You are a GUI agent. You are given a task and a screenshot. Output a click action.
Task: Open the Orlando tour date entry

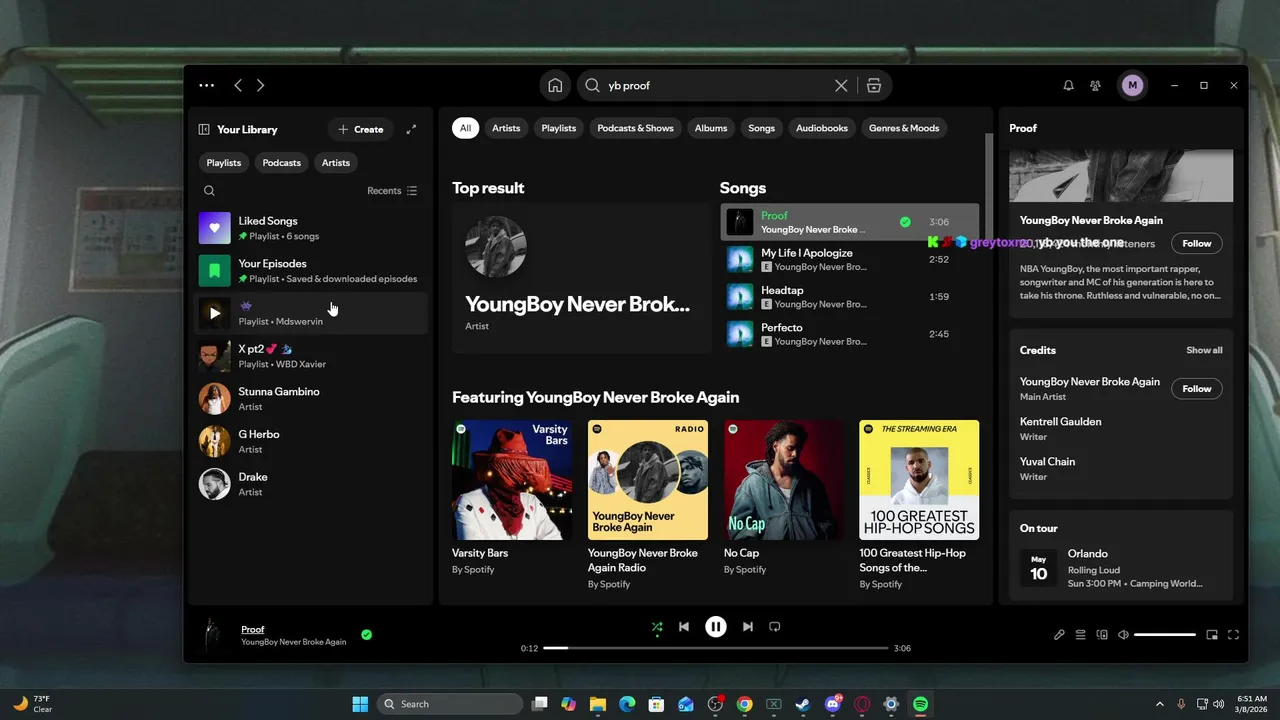coord(1121,567)
